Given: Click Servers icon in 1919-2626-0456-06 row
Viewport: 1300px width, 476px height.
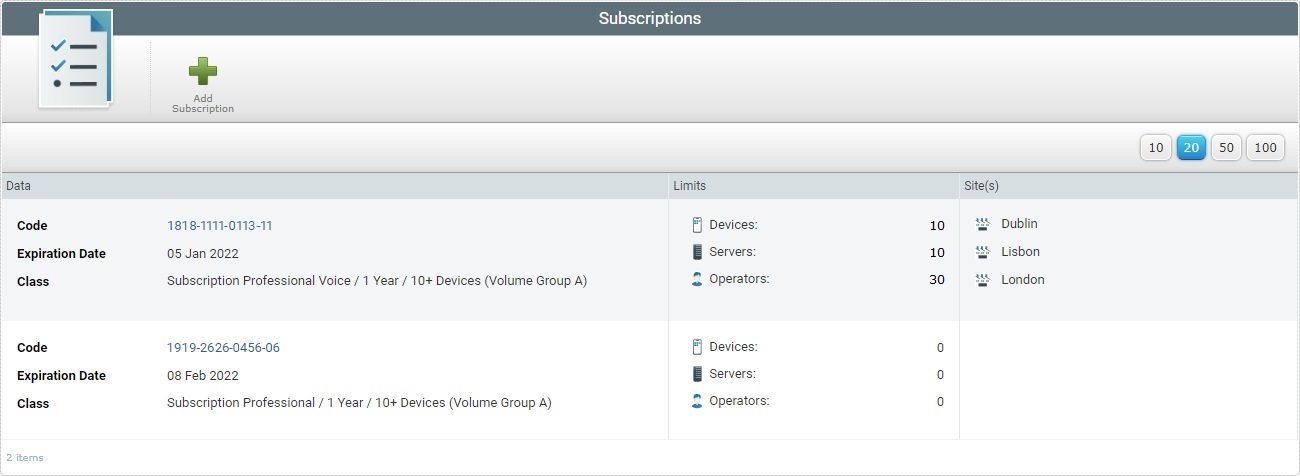Looking at the screenshot, I should point(697,374).
